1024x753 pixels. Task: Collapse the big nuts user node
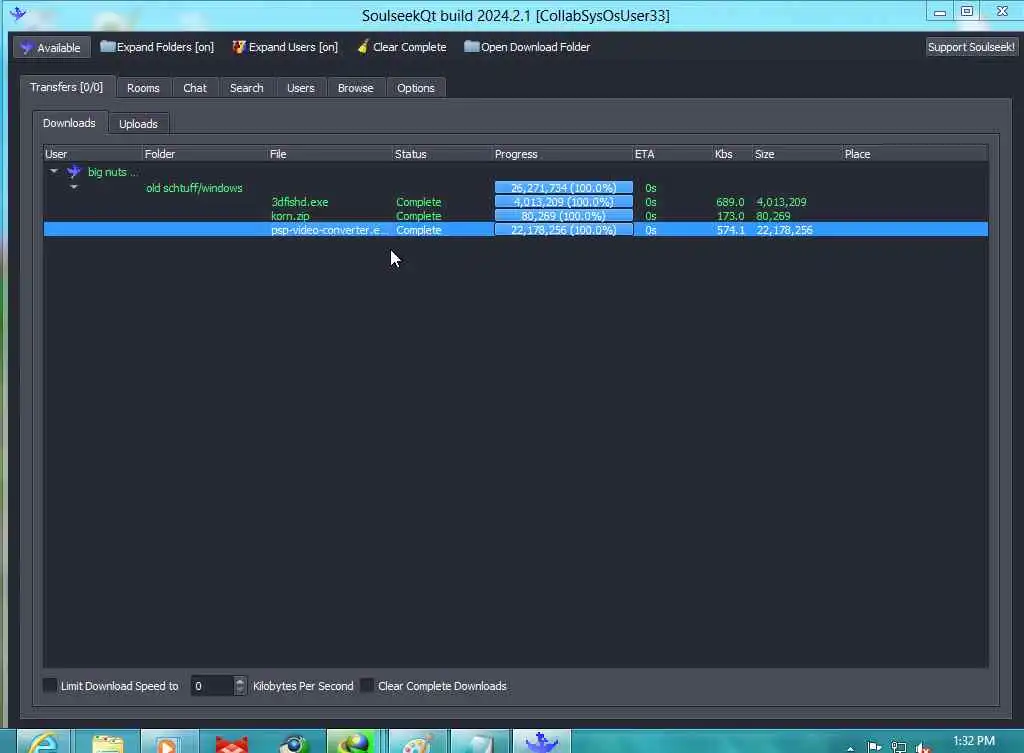[54, 171]
